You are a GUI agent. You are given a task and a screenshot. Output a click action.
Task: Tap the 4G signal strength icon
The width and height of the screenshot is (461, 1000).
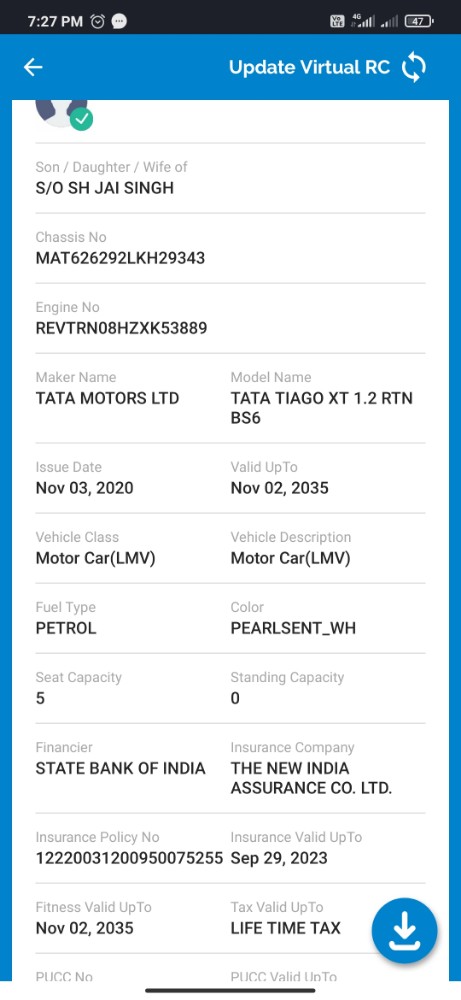point(363,21)
